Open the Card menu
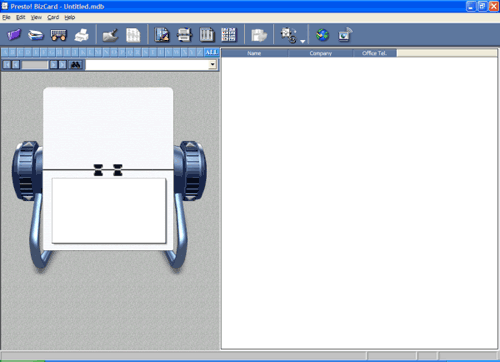The width and height of the screenshot is (500, 362). pyautogui.click(x=53, y=17)
